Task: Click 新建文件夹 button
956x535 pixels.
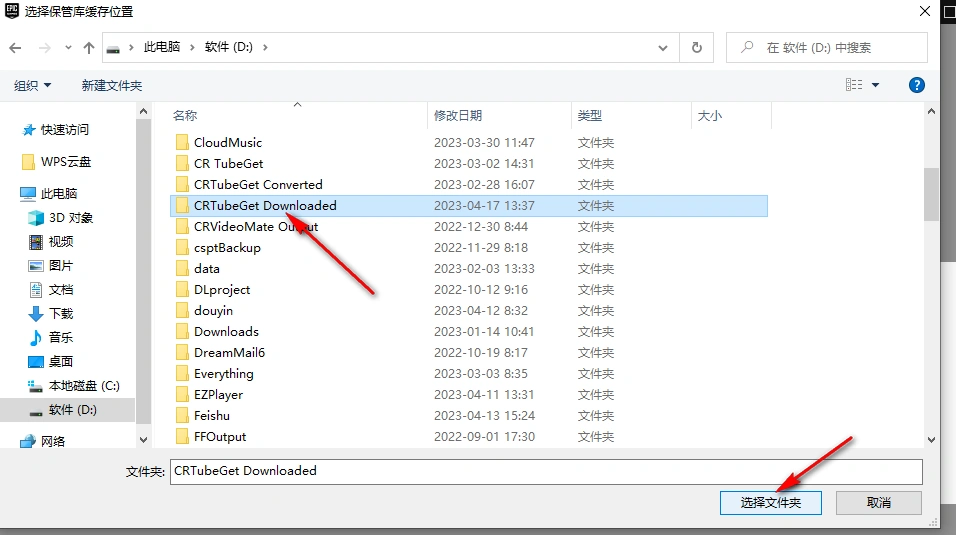Action: pyautogui.click(x=112, y=85)
